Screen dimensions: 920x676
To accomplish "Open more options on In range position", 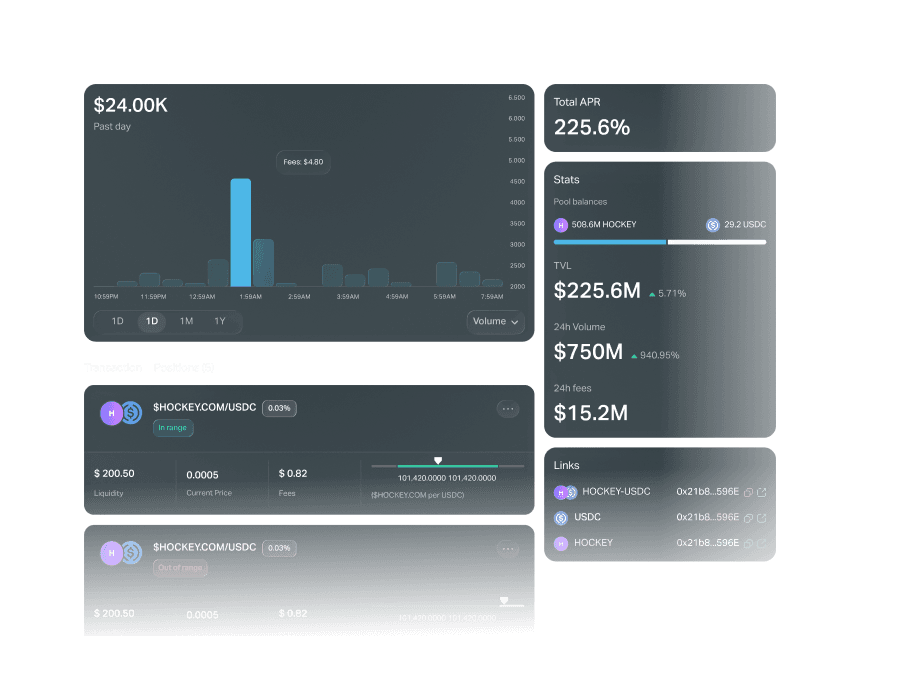I will 508,409.
